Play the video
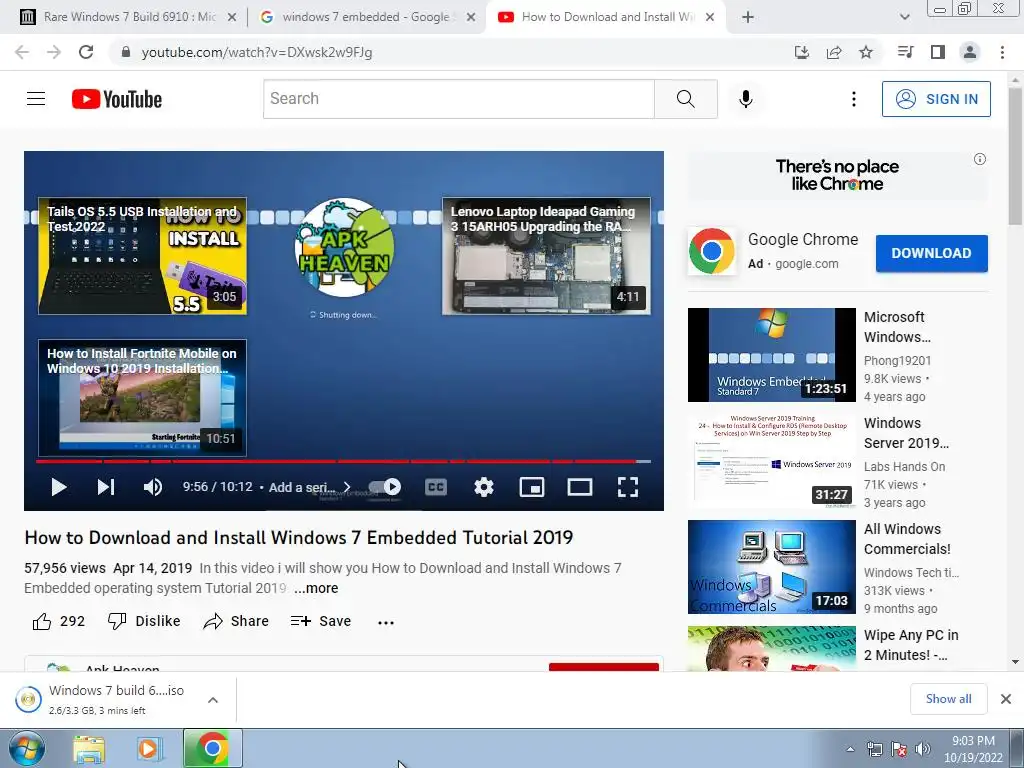 [x=59, y=487]
